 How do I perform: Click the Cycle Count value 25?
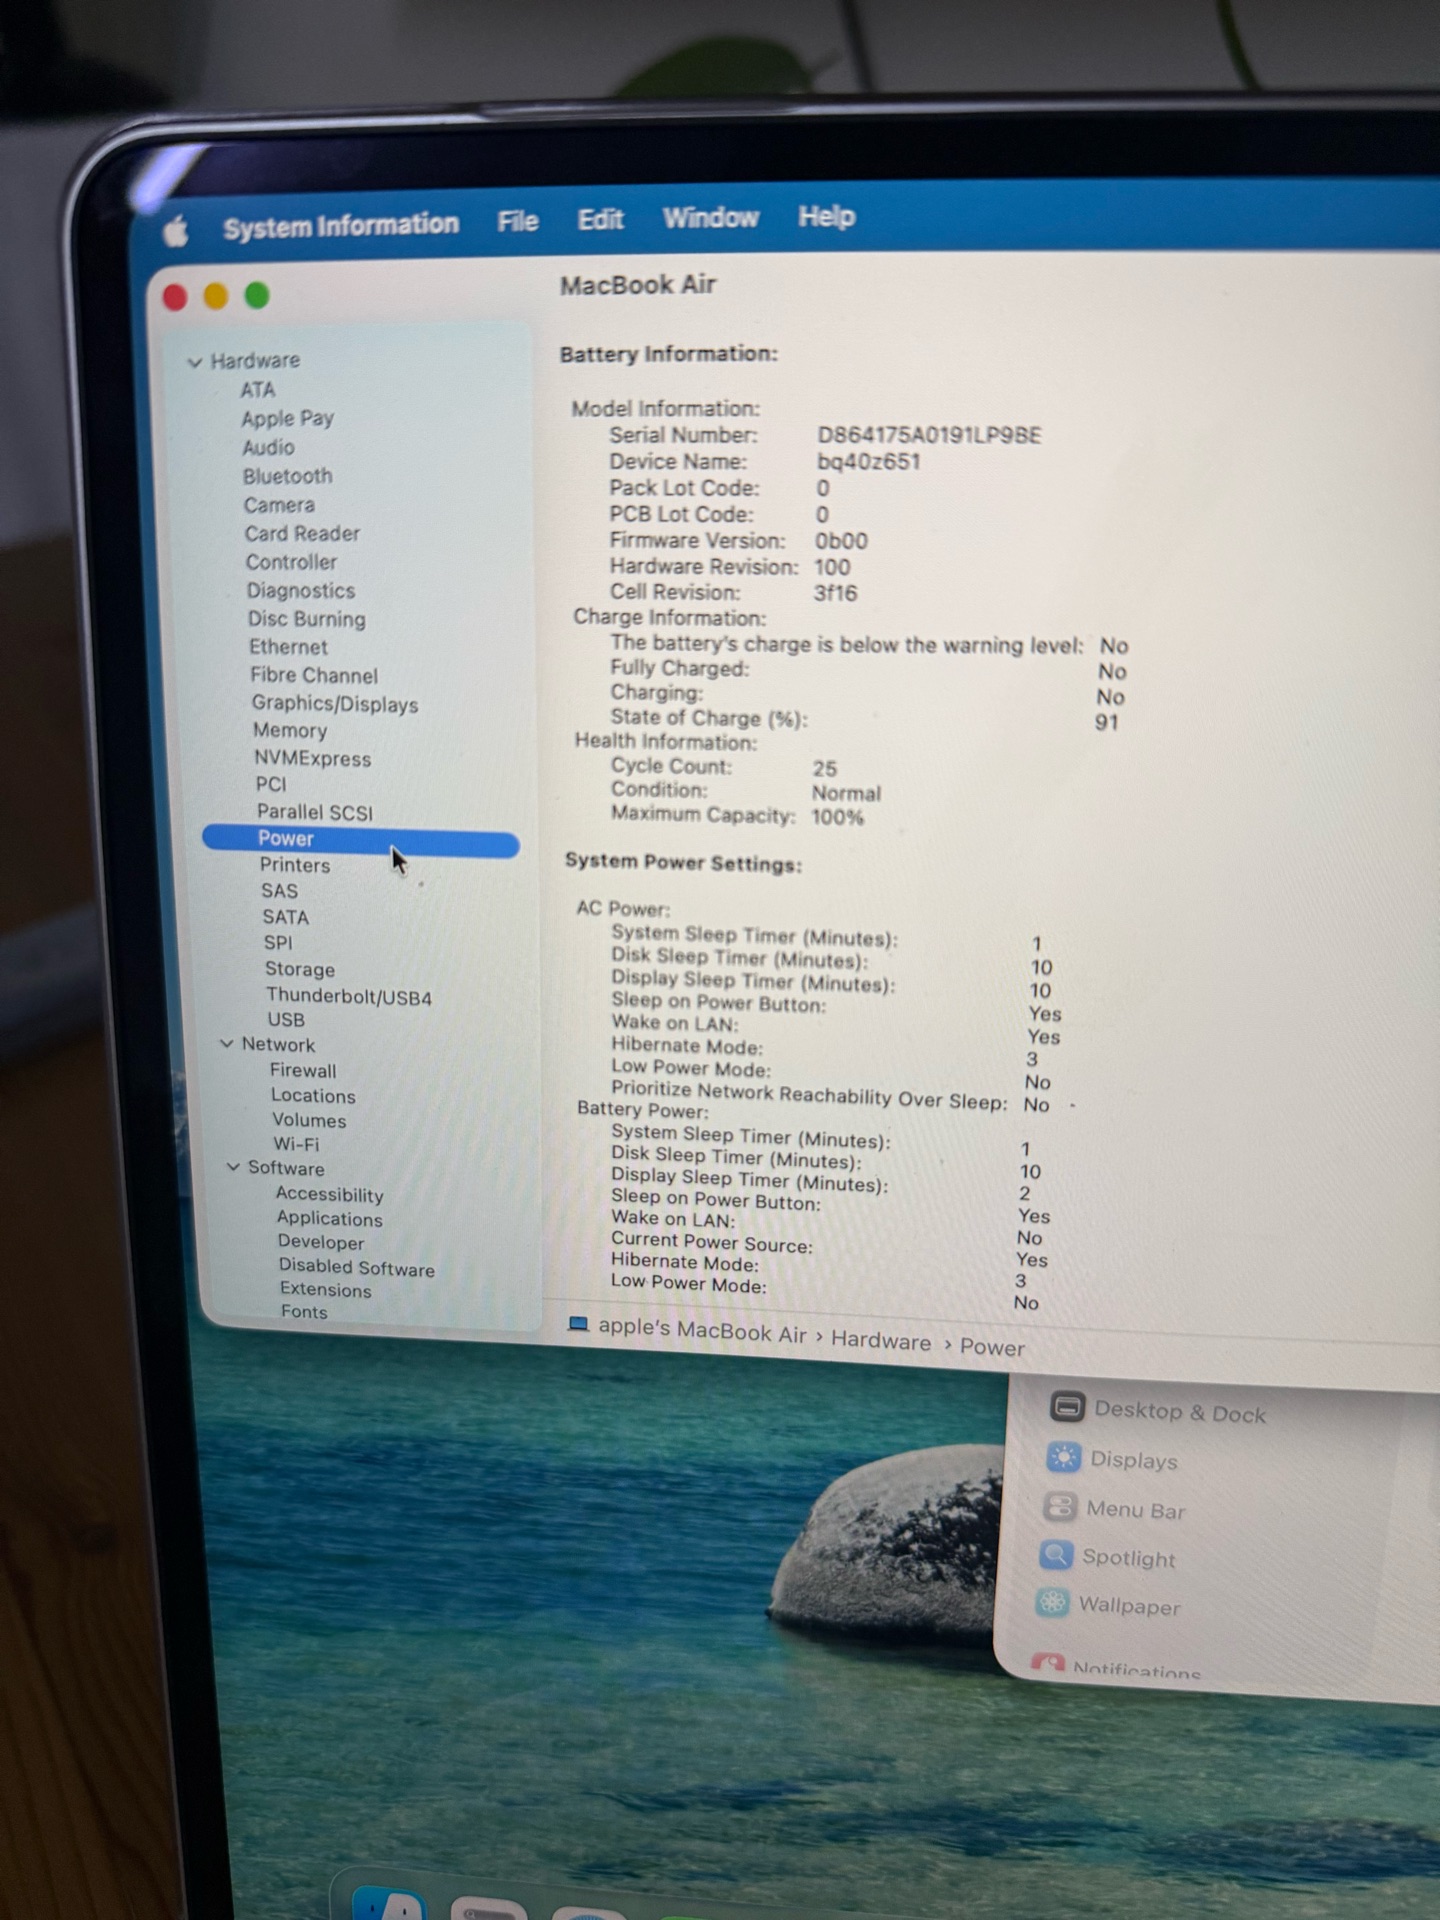(x=824, y=769)
